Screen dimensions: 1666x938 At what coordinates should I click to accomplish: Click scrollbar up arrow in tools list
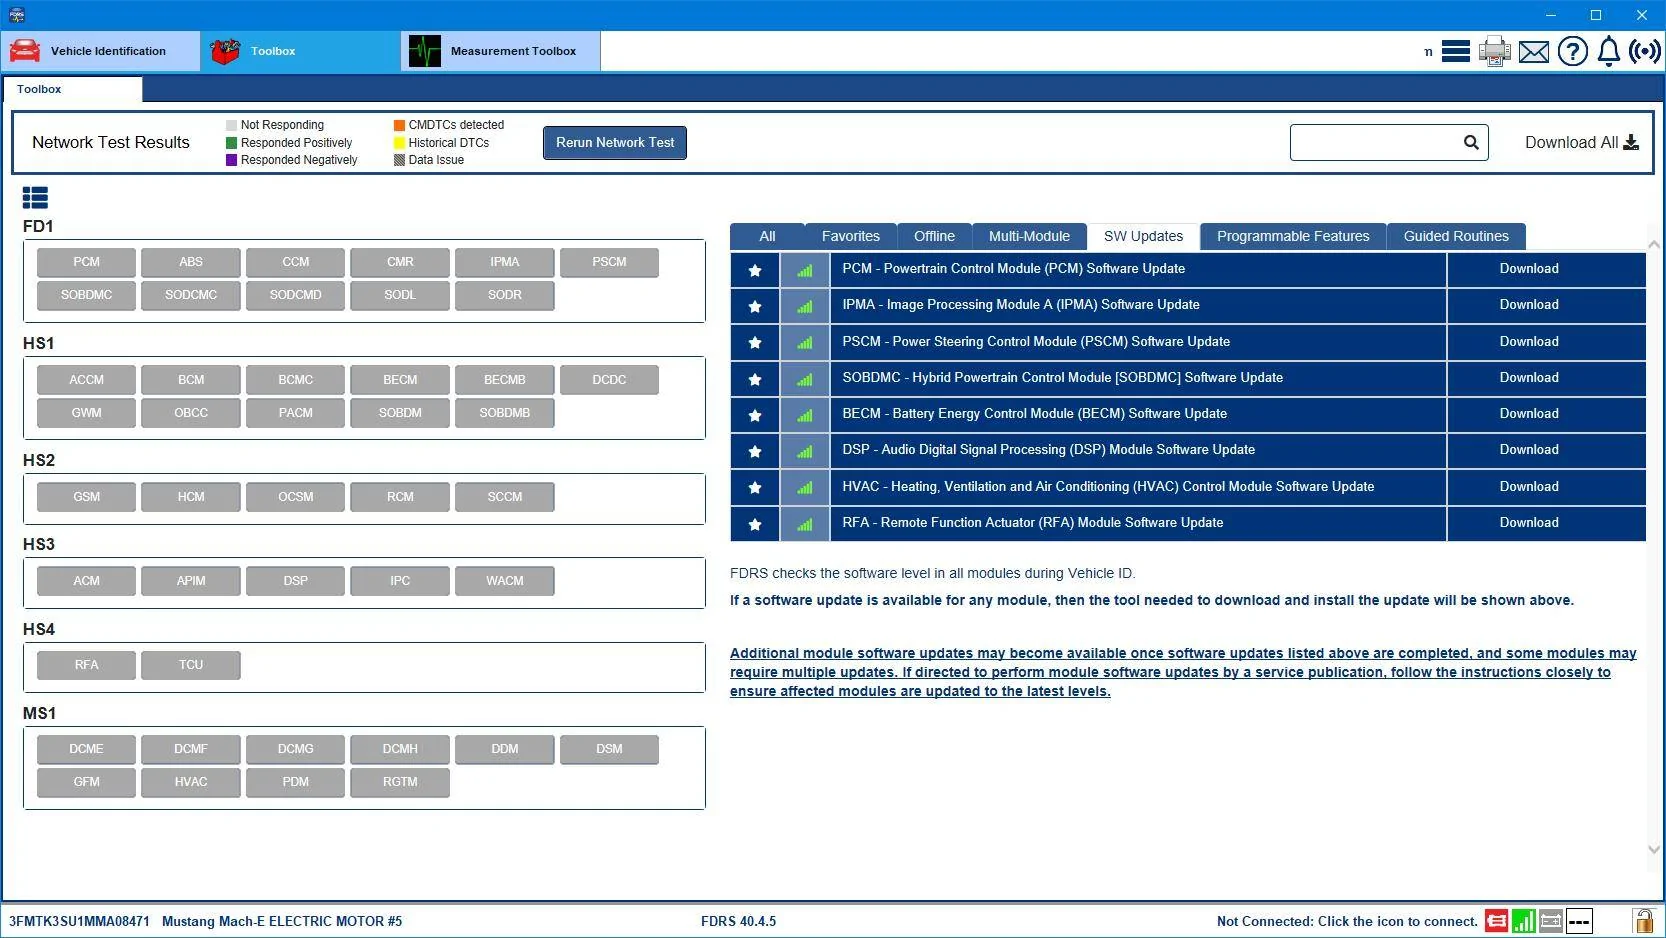[1654, 244]
